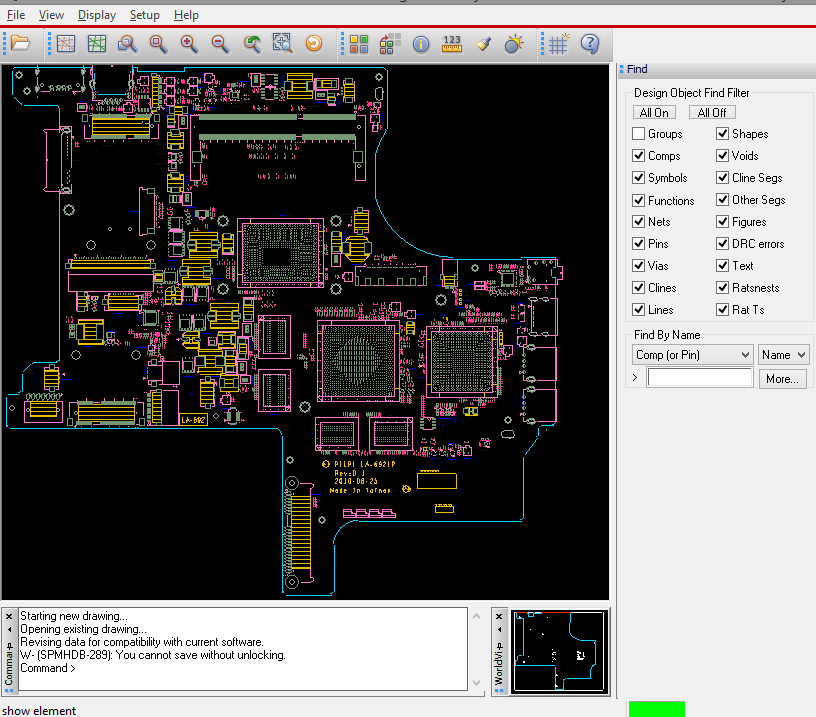Click the Help question mark icon
The width and height of the screenshot is (816, 717).
click(590, 44)
